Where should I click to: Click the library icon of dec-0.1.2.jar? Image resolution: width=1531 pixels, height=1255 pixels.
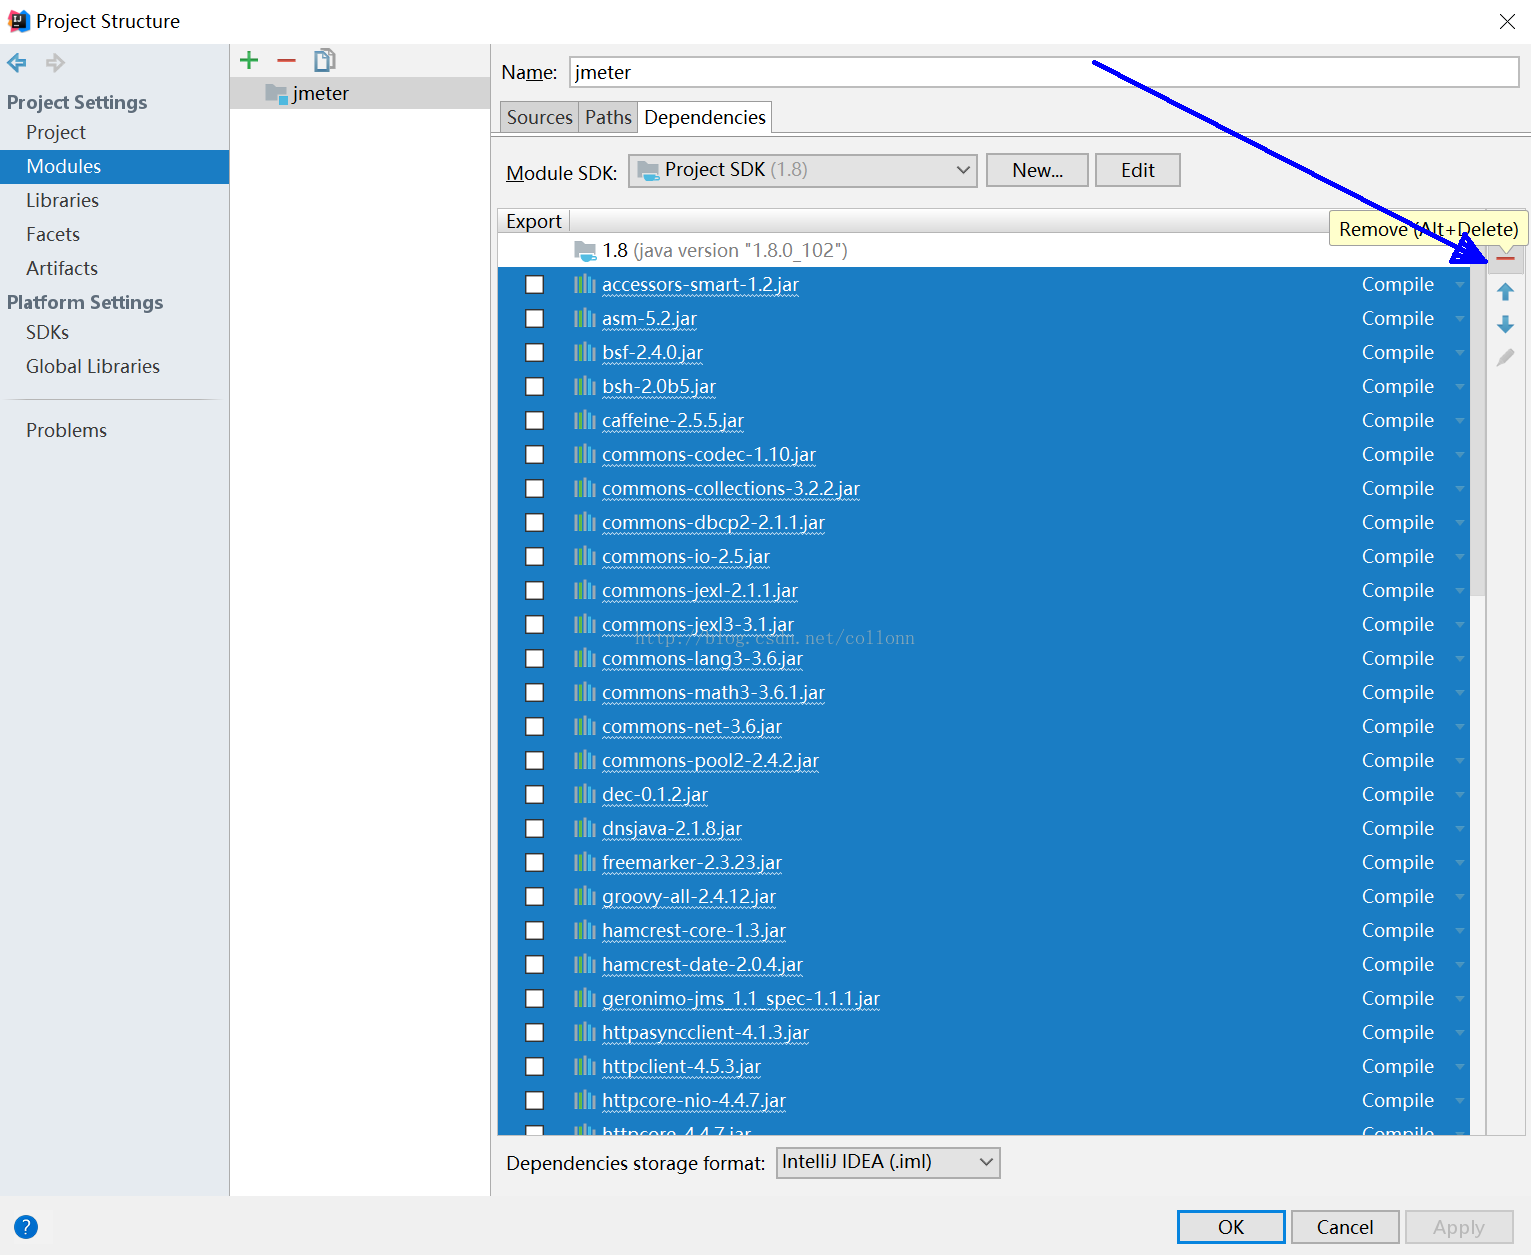585,794
